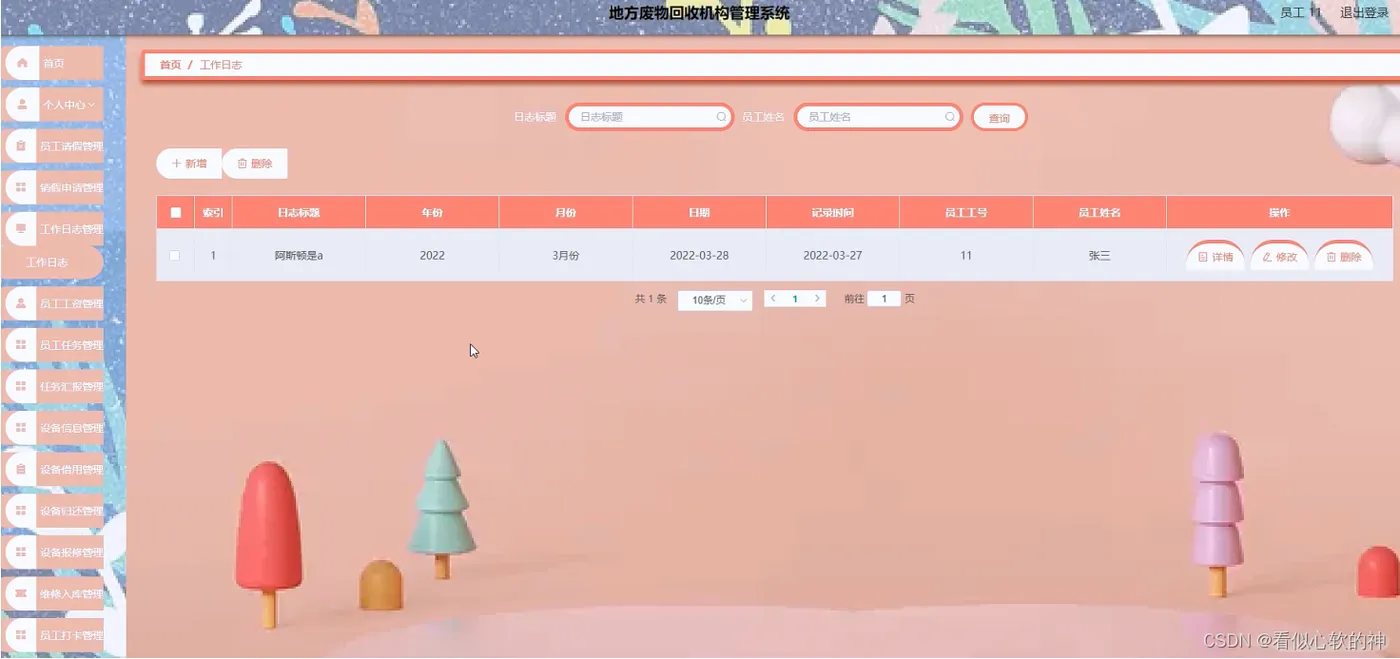Click the magnifier icon in 日志标题 search box

(x=721, y=117)
